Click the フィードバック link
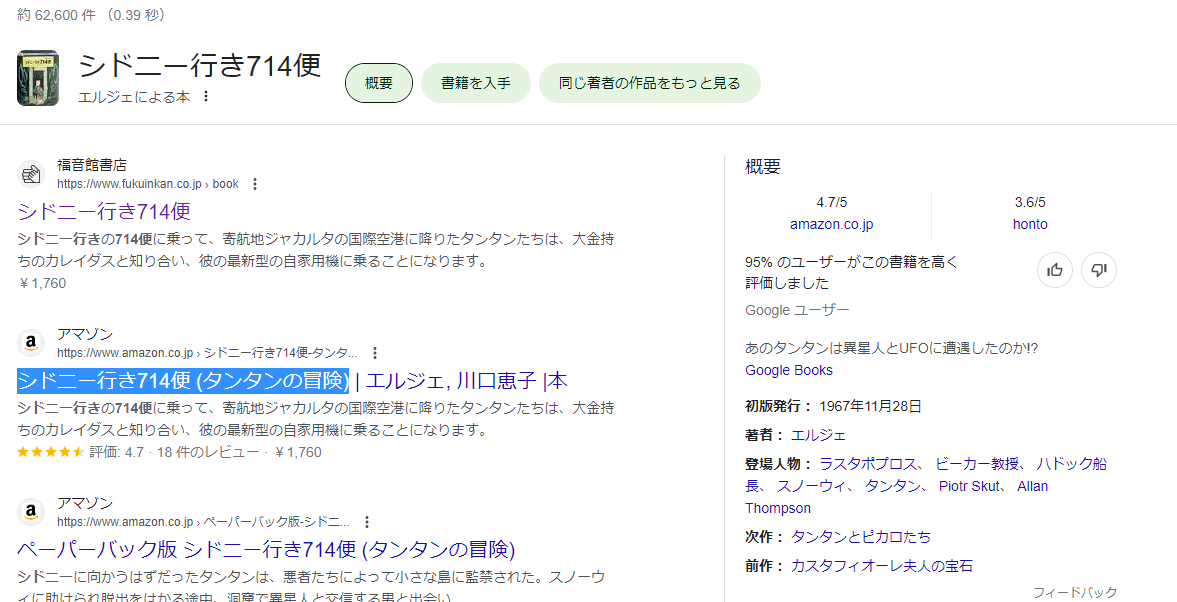This screenshot has width=1177, height=602. pyautogui.click(x=1075, y=592)
